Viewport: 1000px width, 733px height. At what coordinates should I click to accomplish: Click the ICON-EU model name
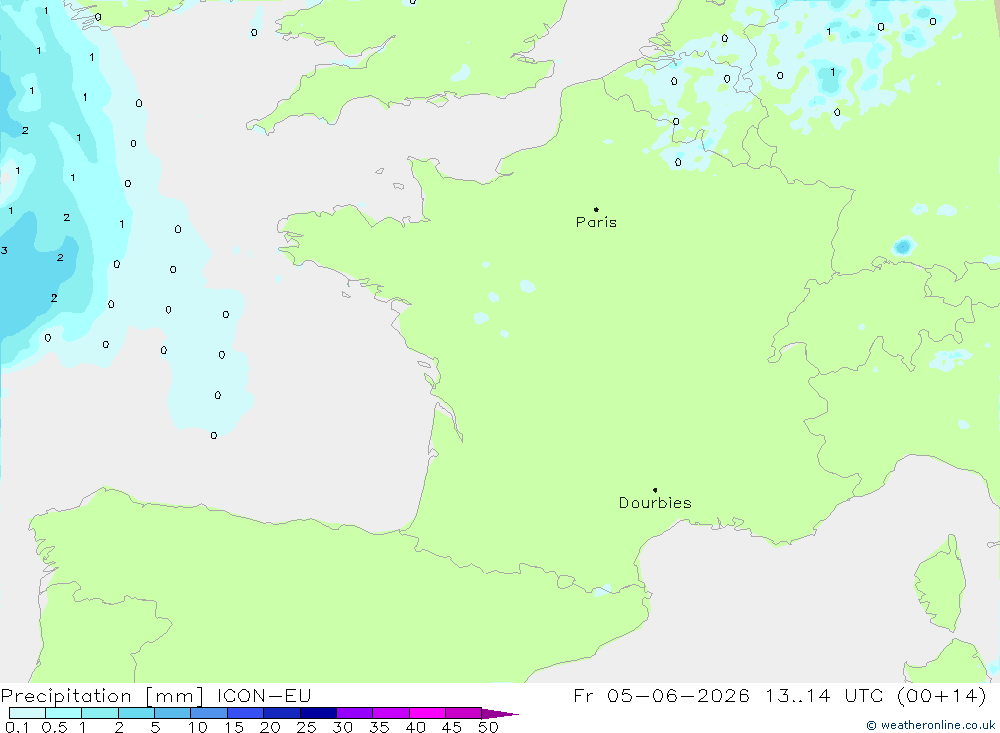point(264,695)
